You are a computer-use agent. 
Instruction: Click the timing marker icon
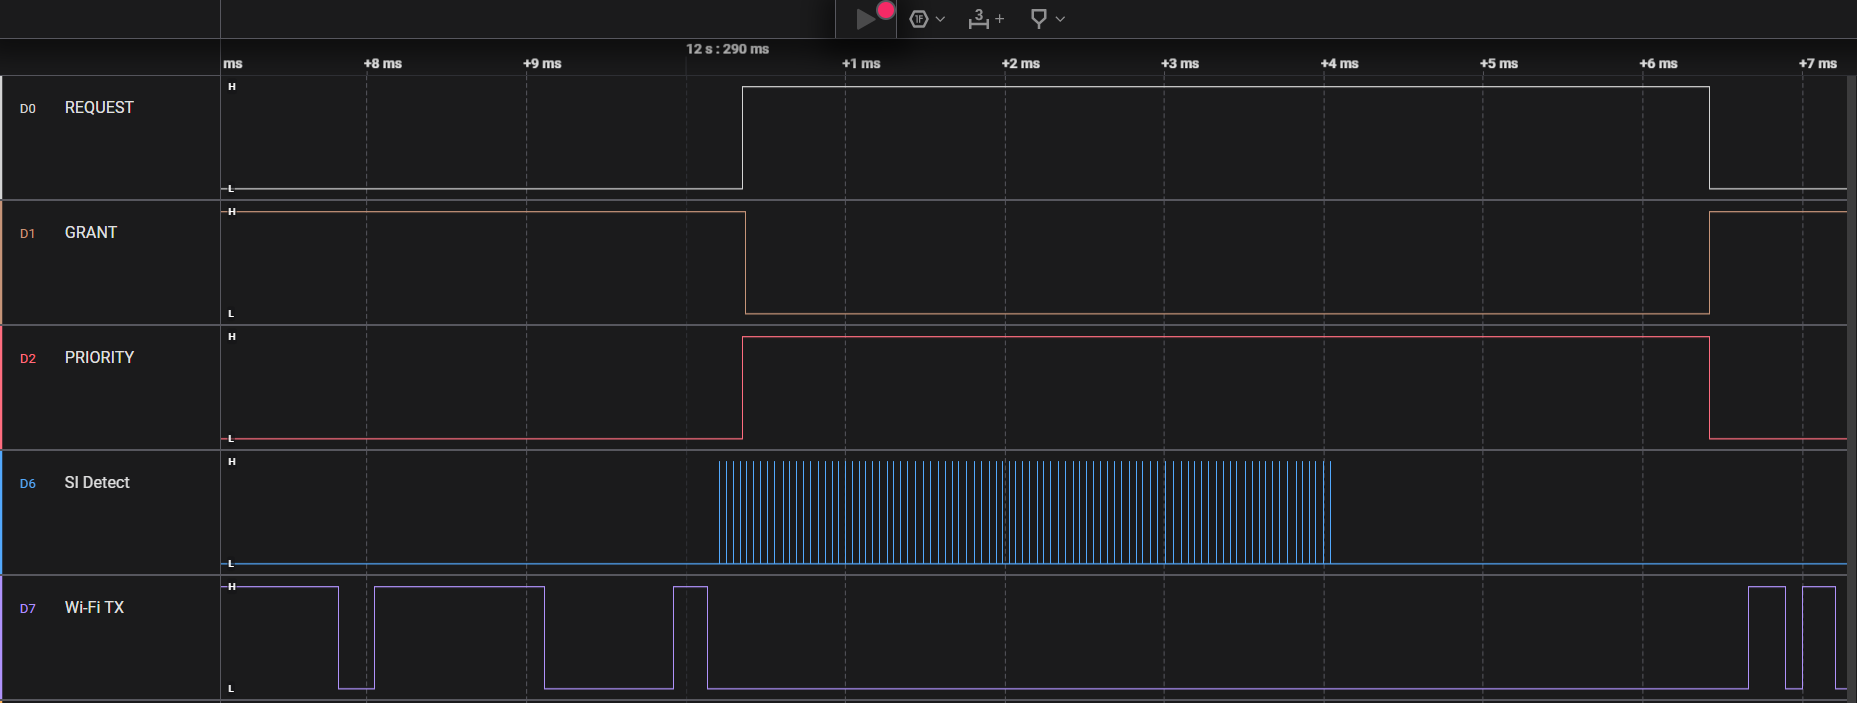click(x=1038, y=18)
